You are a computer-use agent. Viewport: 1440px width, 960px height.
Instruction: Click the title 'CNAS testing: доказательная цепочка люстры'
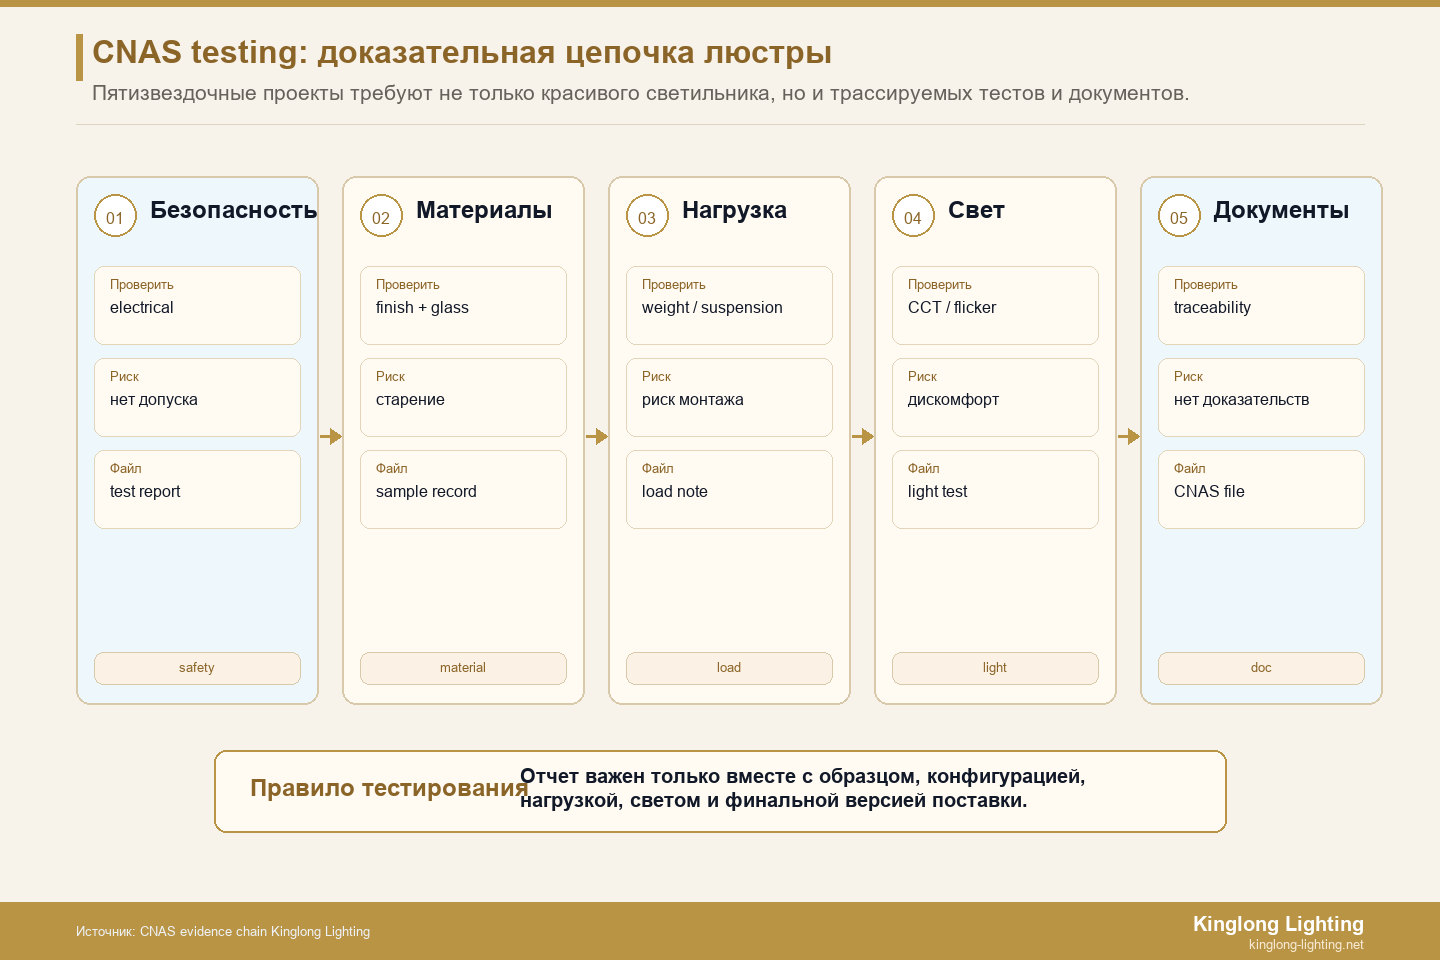462,52
